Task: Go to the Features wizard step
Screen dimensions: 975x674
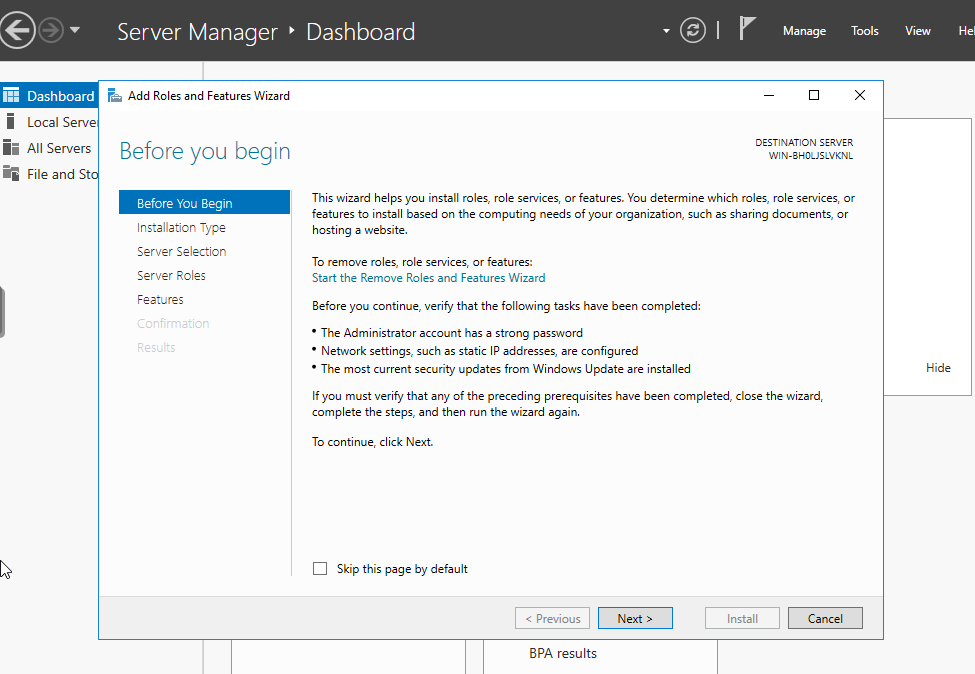Action: point(160,299)
